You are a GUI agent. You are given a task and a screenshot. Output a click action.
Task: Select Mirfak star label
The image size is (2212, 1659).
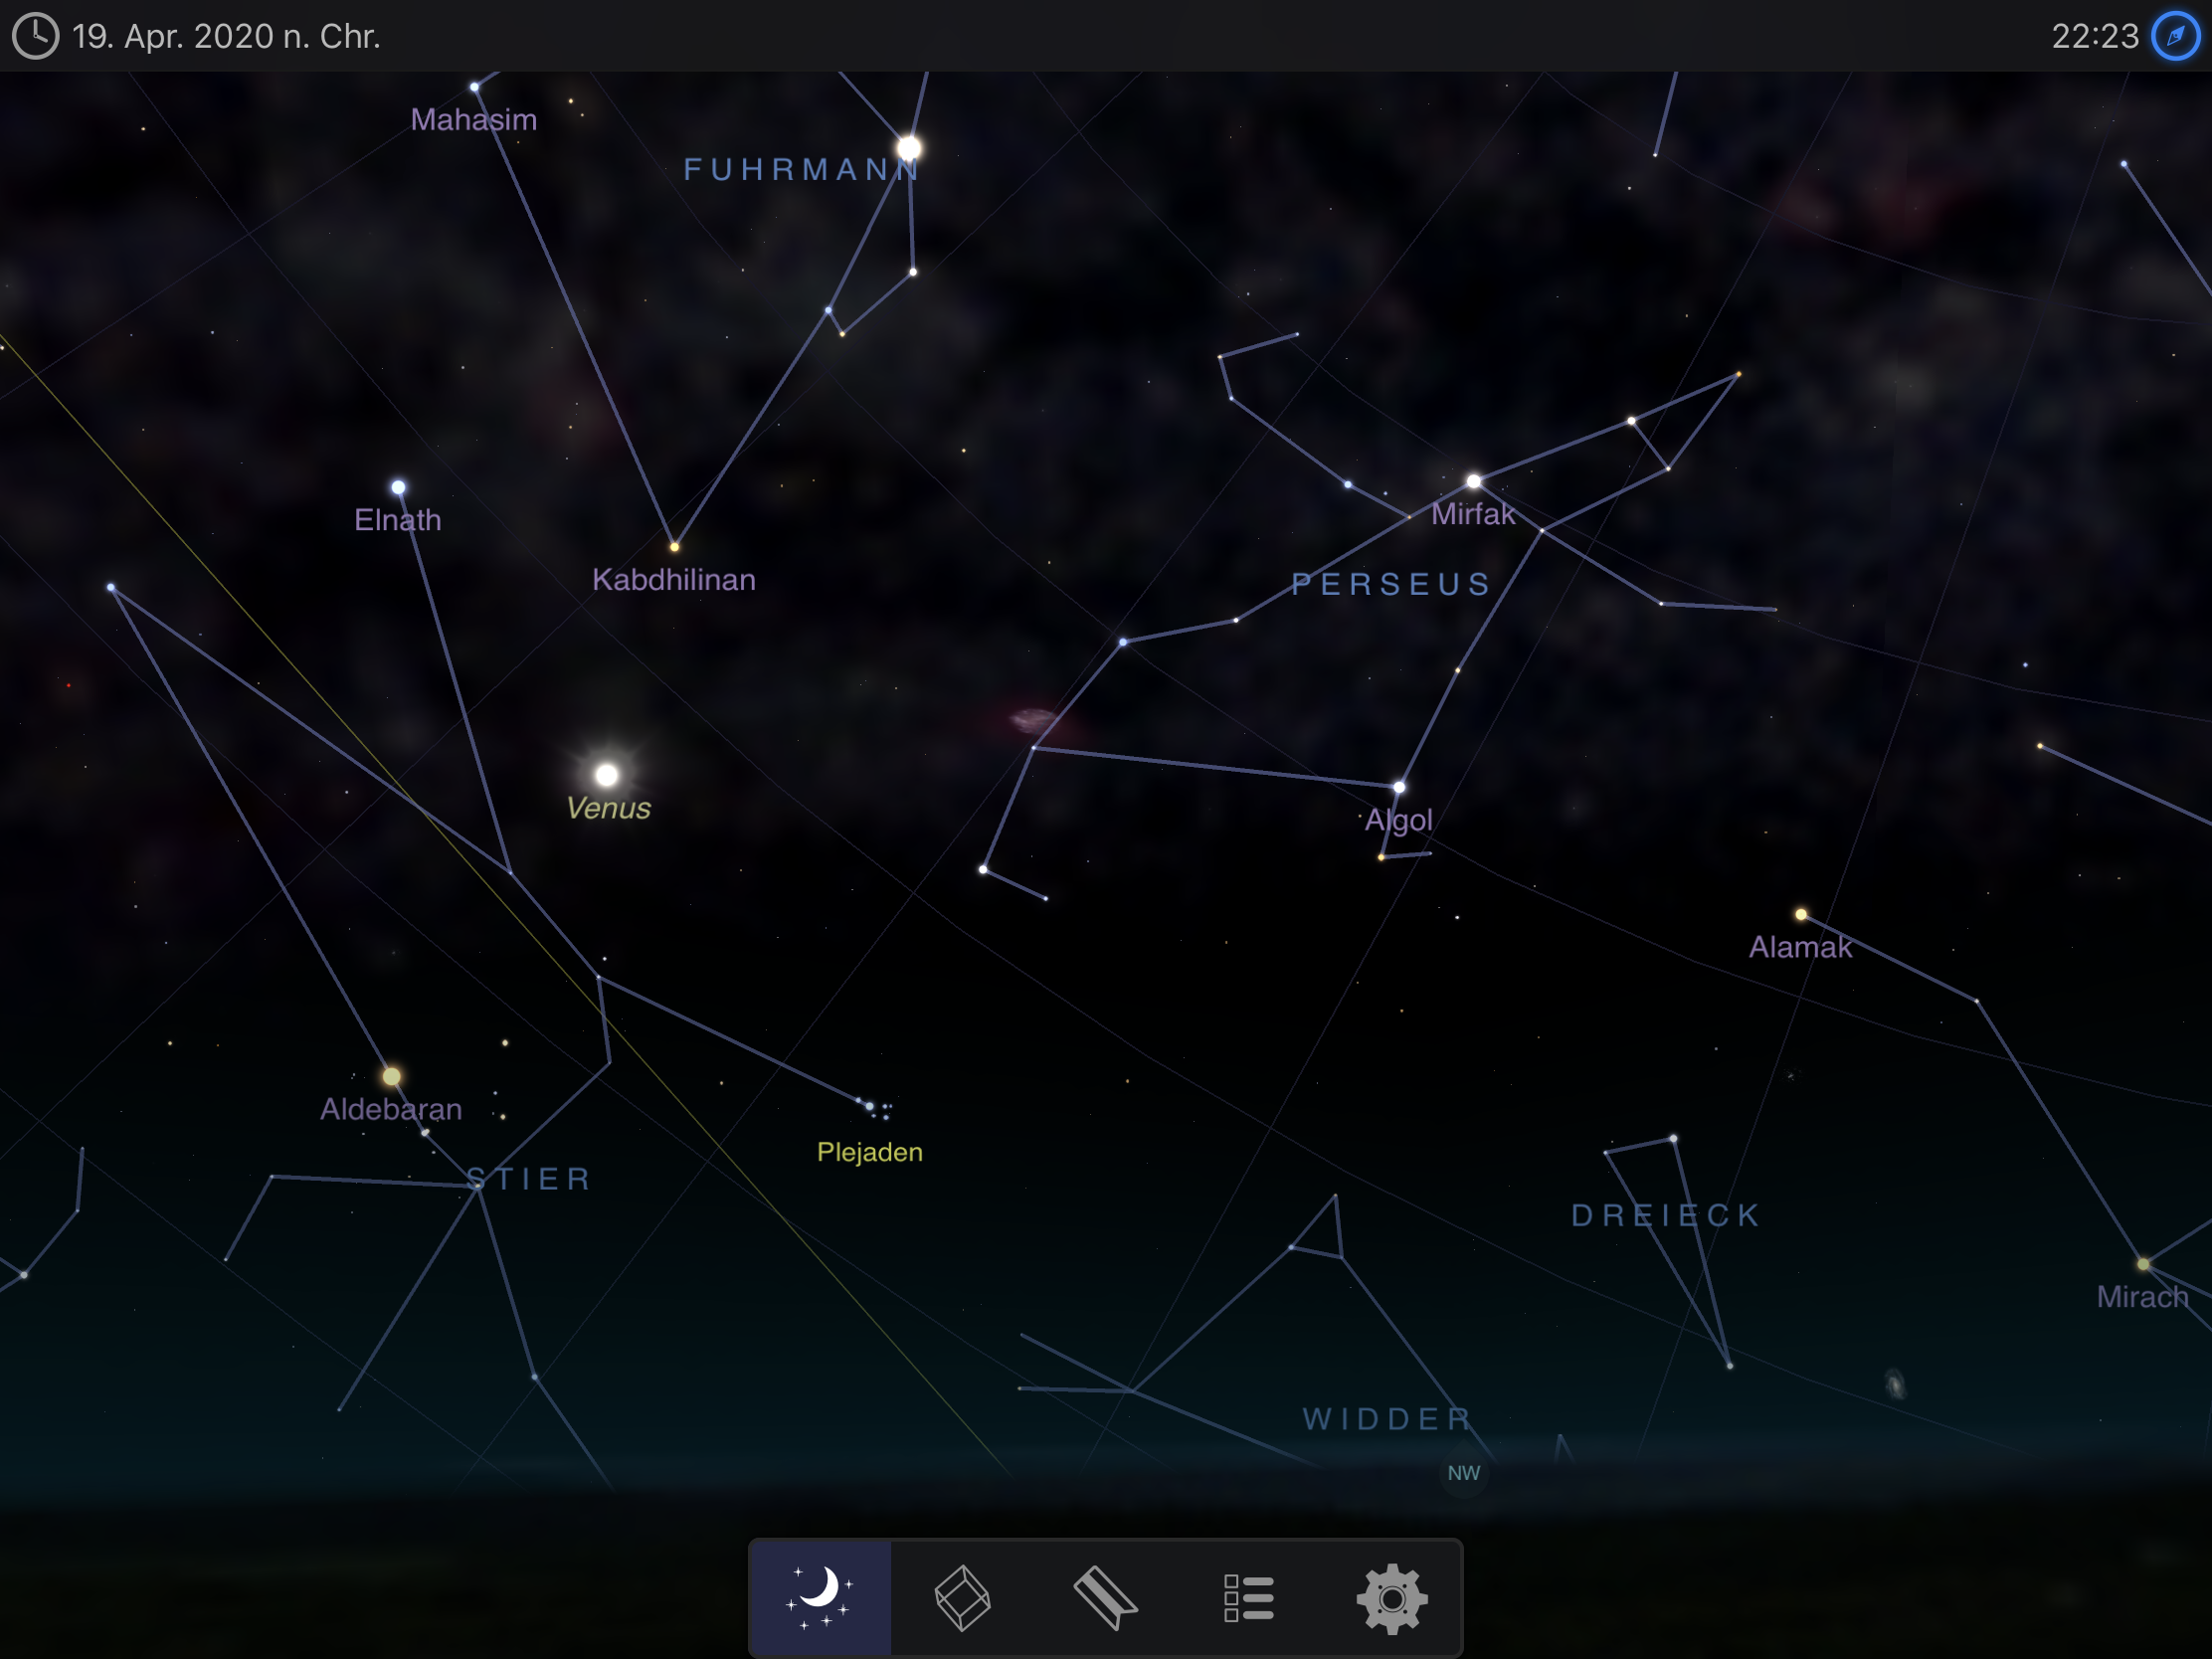(1473, 514)
